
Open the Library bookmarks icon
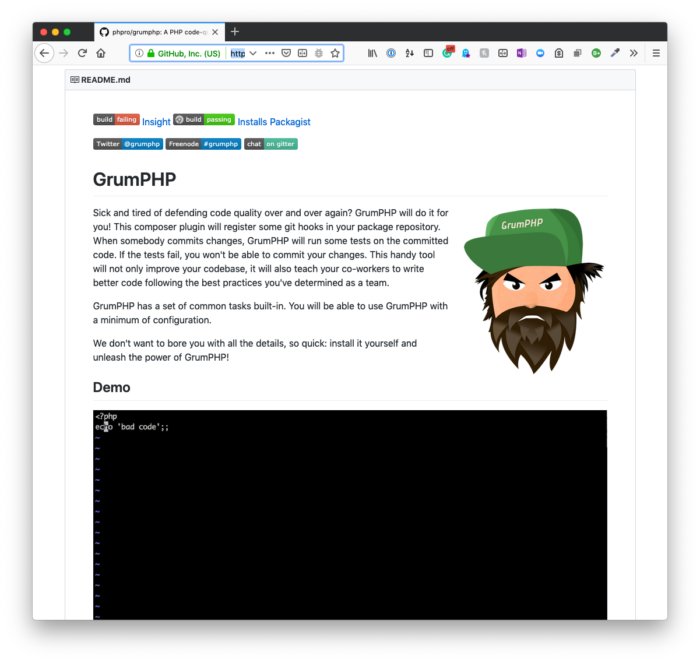point(372,53)
